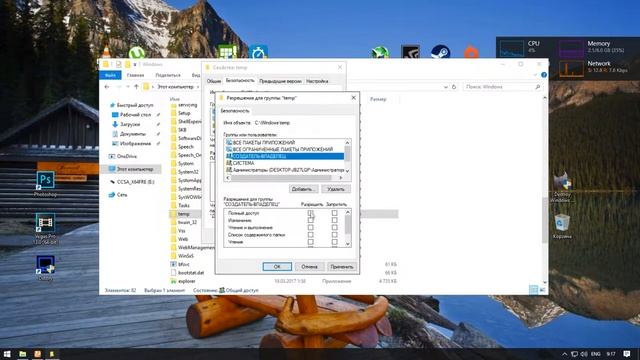Open the Главная ribbon tab in Explorer
The width and height of the screenshot is (640, 360).
pos(135,75)
